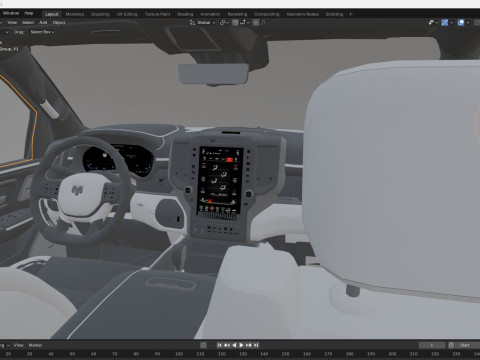Switch to the Scripting workspace tab
Image resolution: width=480 pixels, height=360 pixels.
click(334, 14)
